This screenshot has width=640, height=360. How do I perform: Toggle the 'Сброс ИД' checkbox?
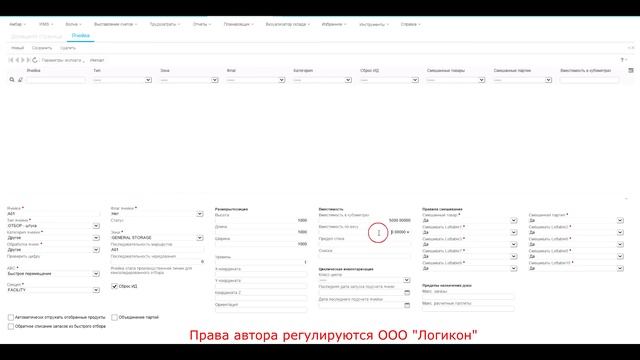tap(114, 287)
